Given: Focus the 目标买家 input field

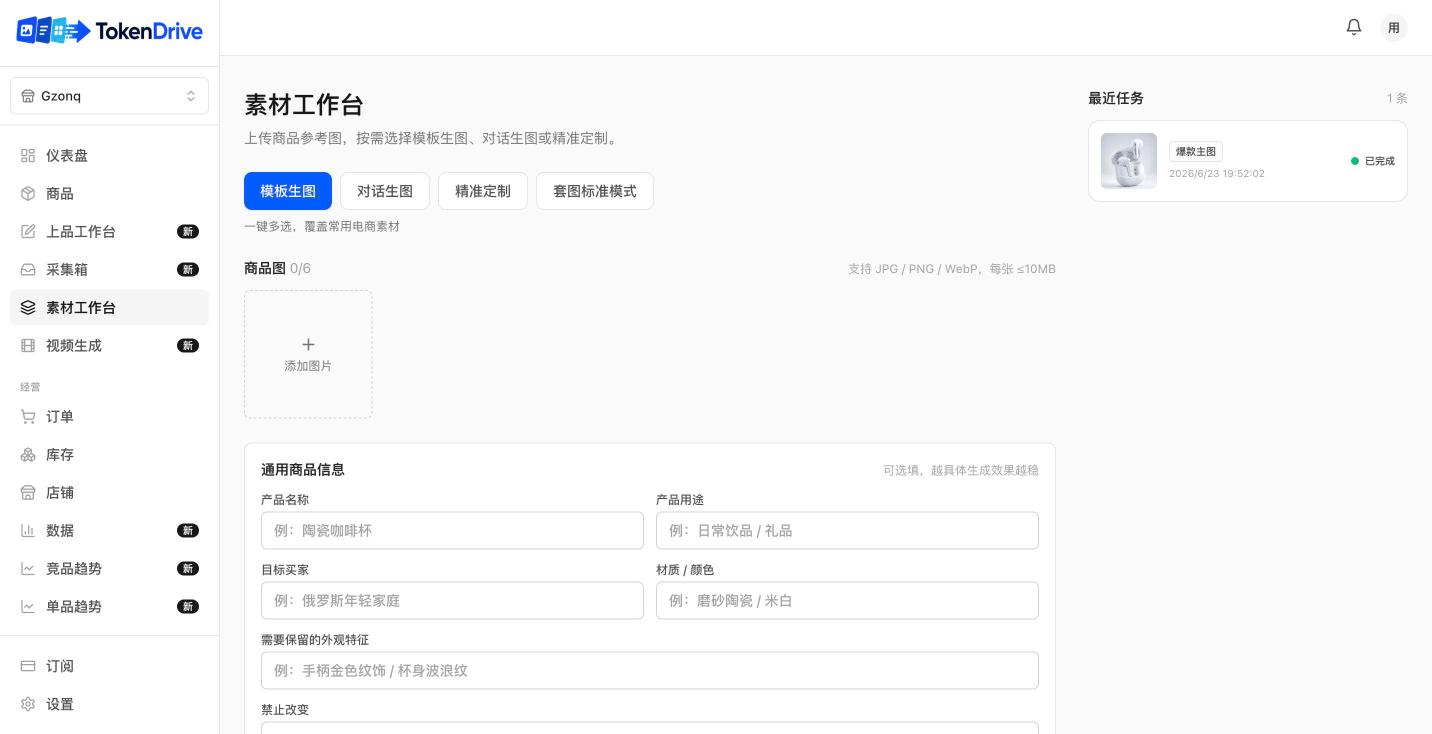Looking at the screenshot, I should point(452,601).
